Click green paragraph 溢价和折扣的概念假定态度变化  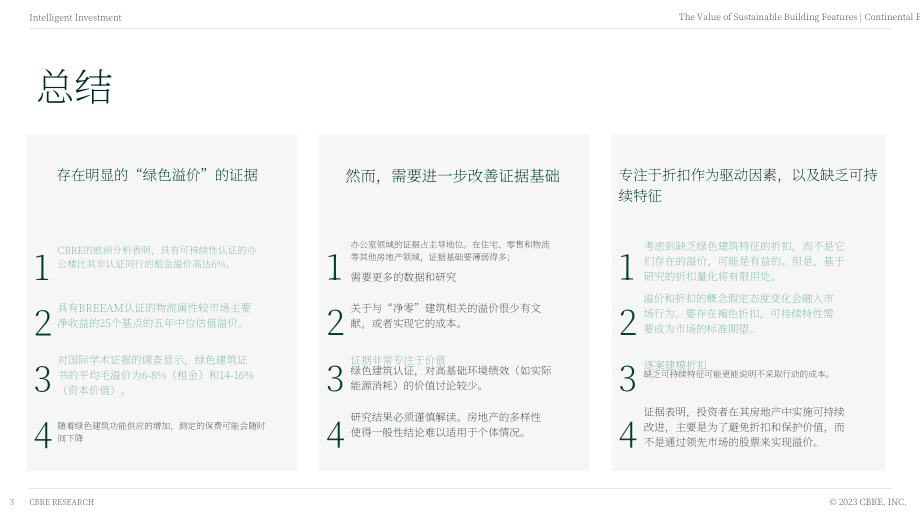(x=738, y=313)
